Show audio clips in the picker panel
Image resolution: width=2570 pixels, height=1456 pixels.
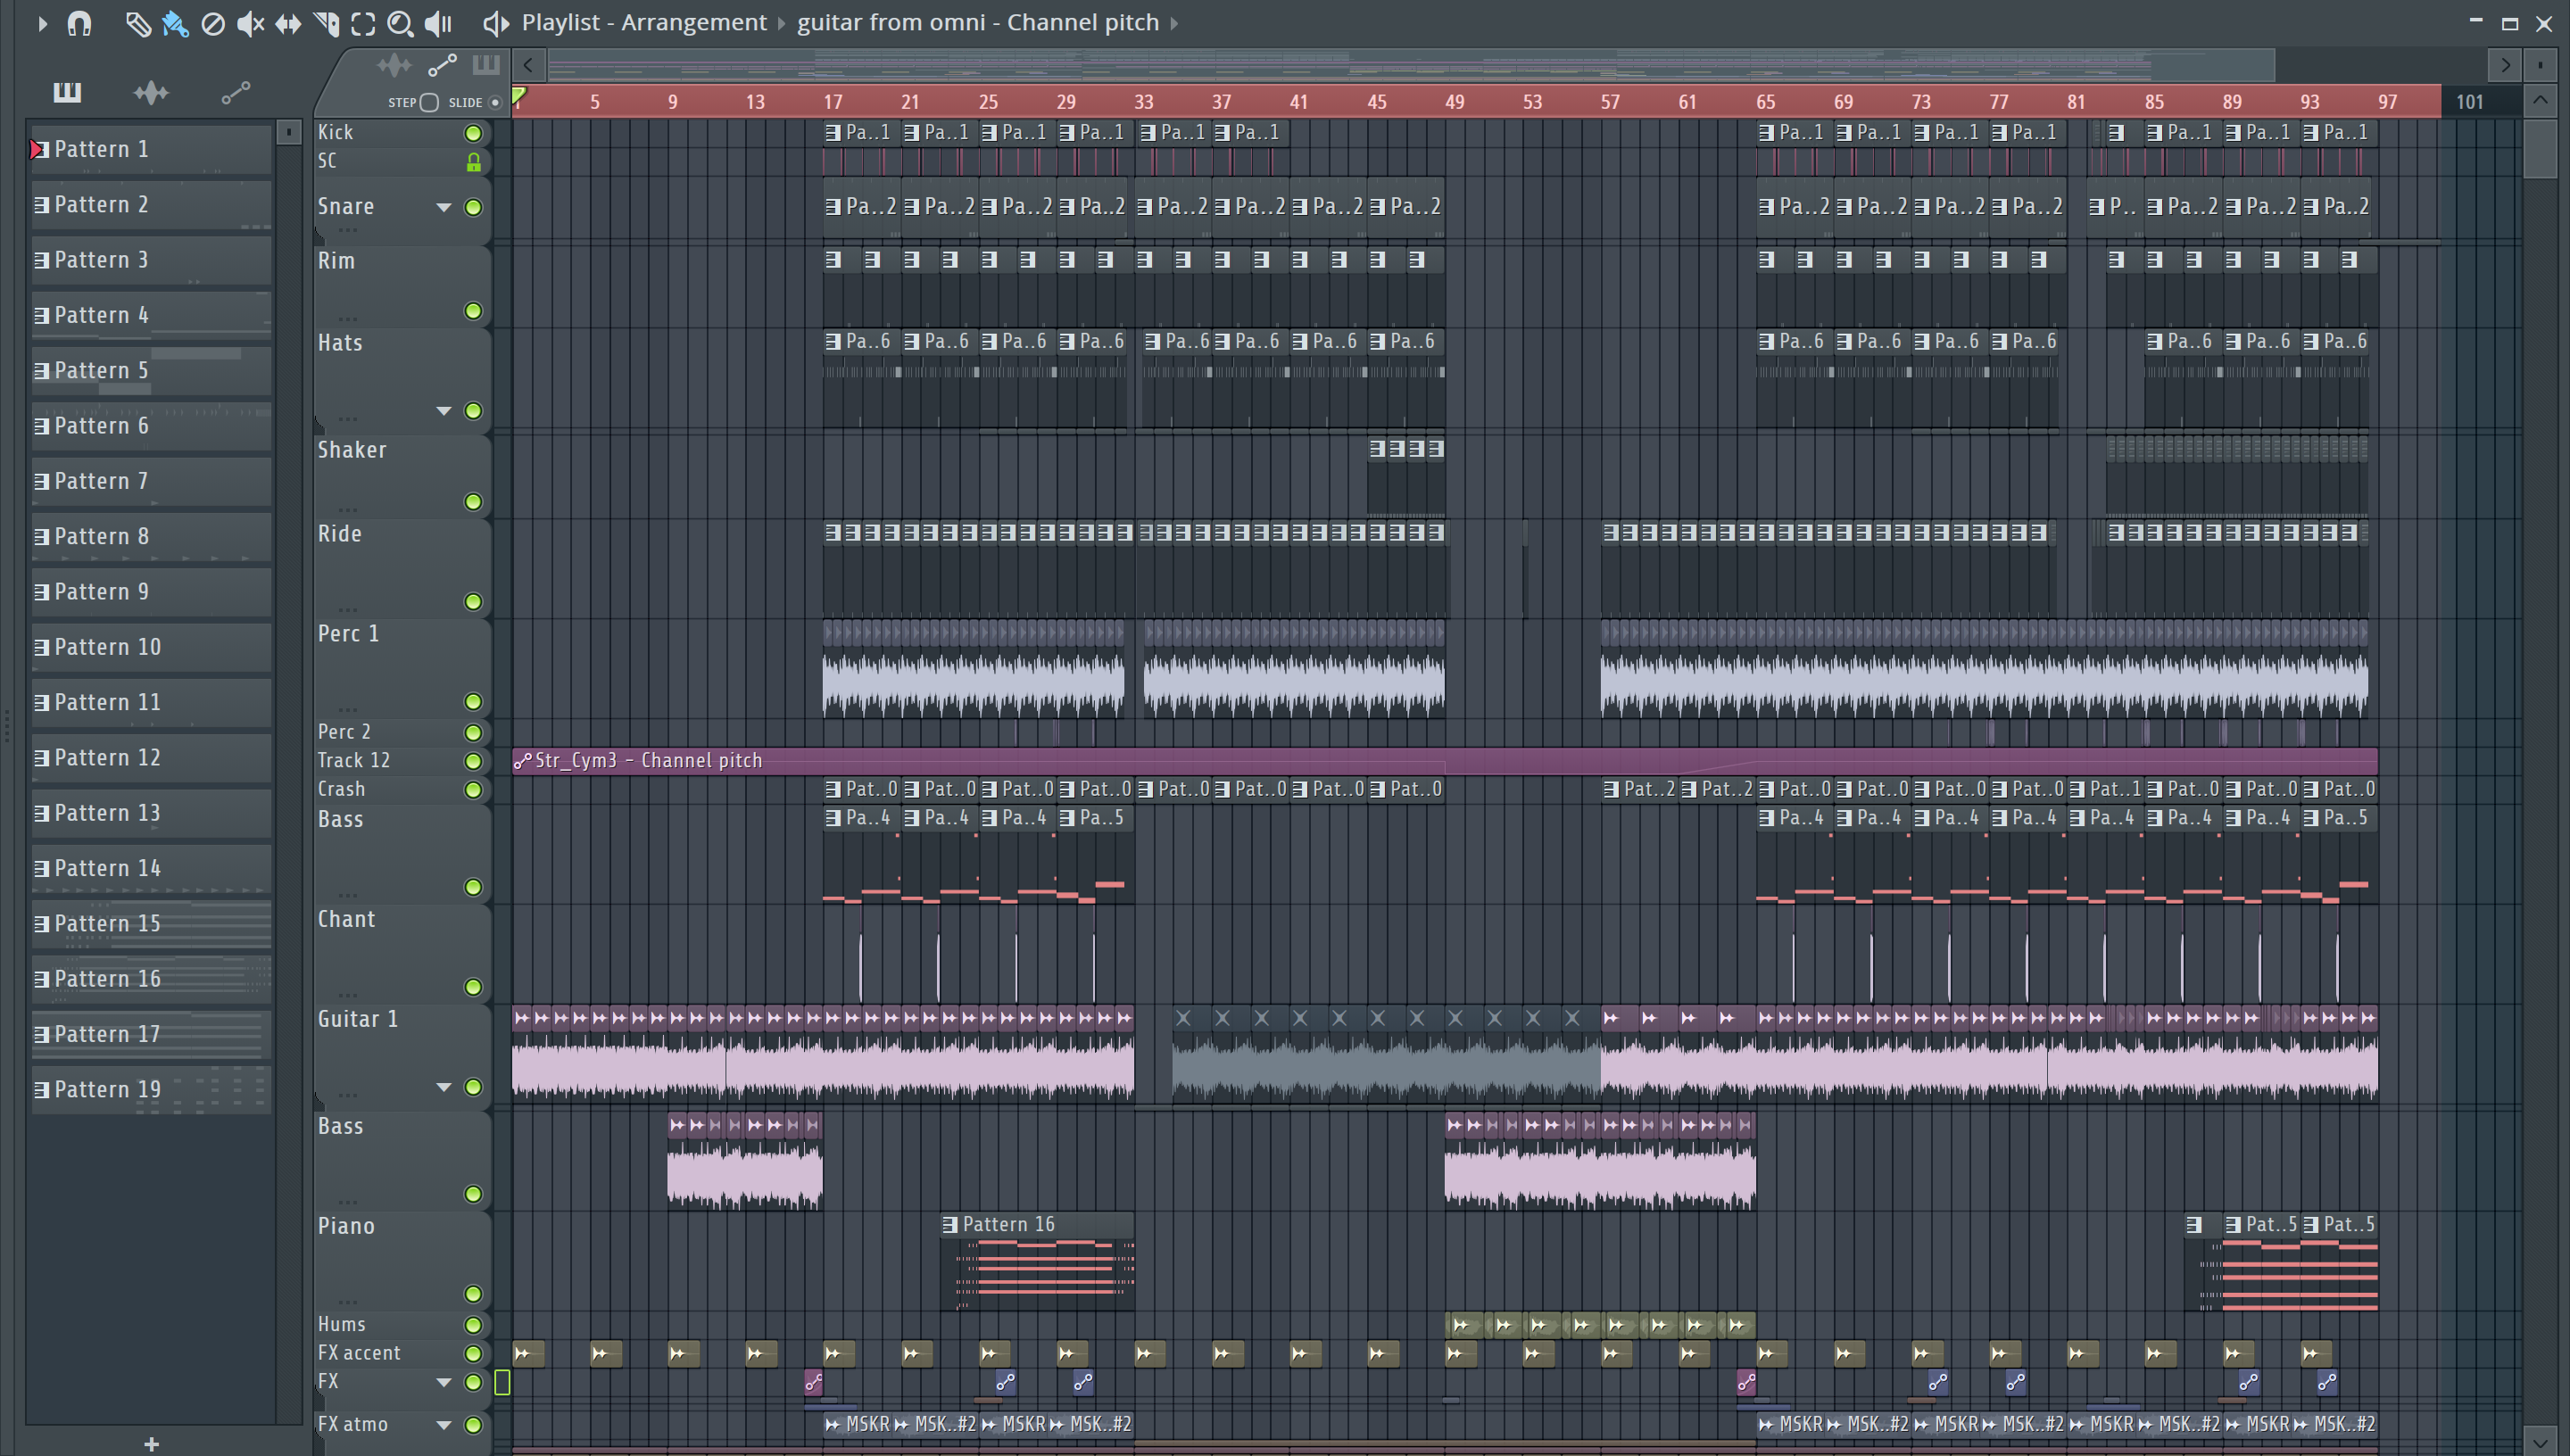pyautogui.click(x=151, y=92)
